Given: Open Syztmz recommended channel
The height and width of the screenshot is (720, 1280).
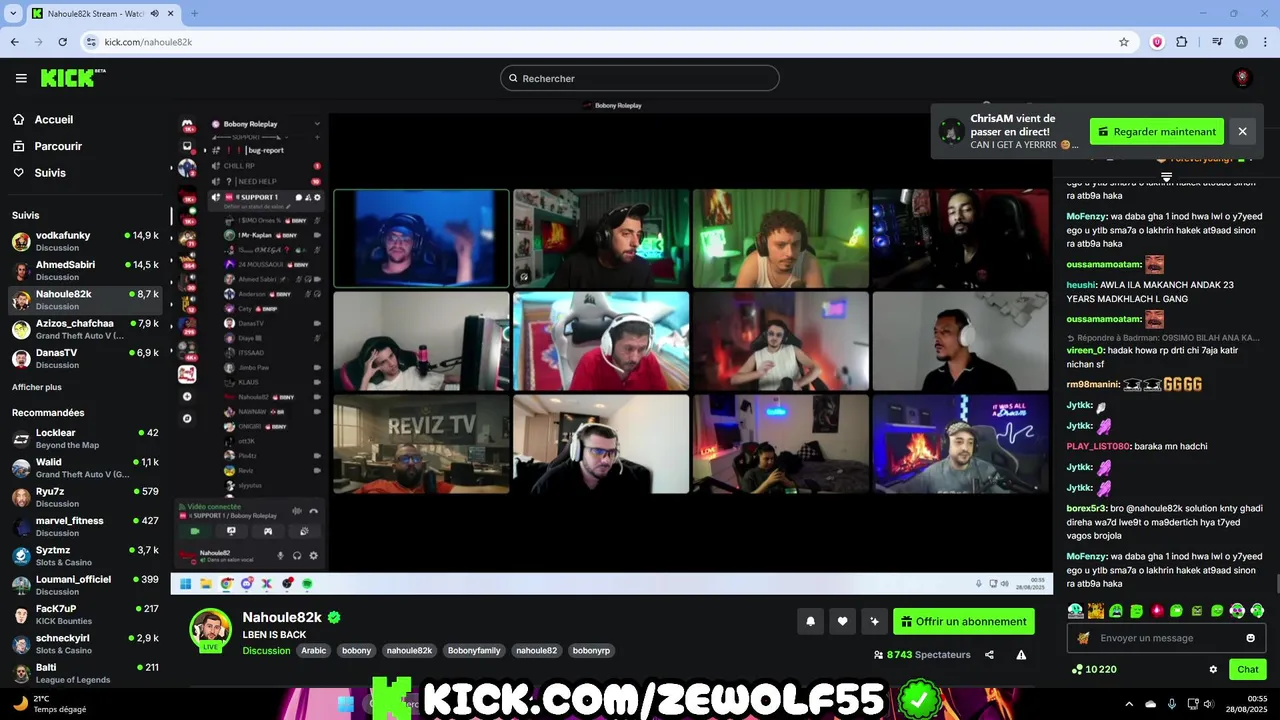Looking at the screenshot, I should coord(85,555).
